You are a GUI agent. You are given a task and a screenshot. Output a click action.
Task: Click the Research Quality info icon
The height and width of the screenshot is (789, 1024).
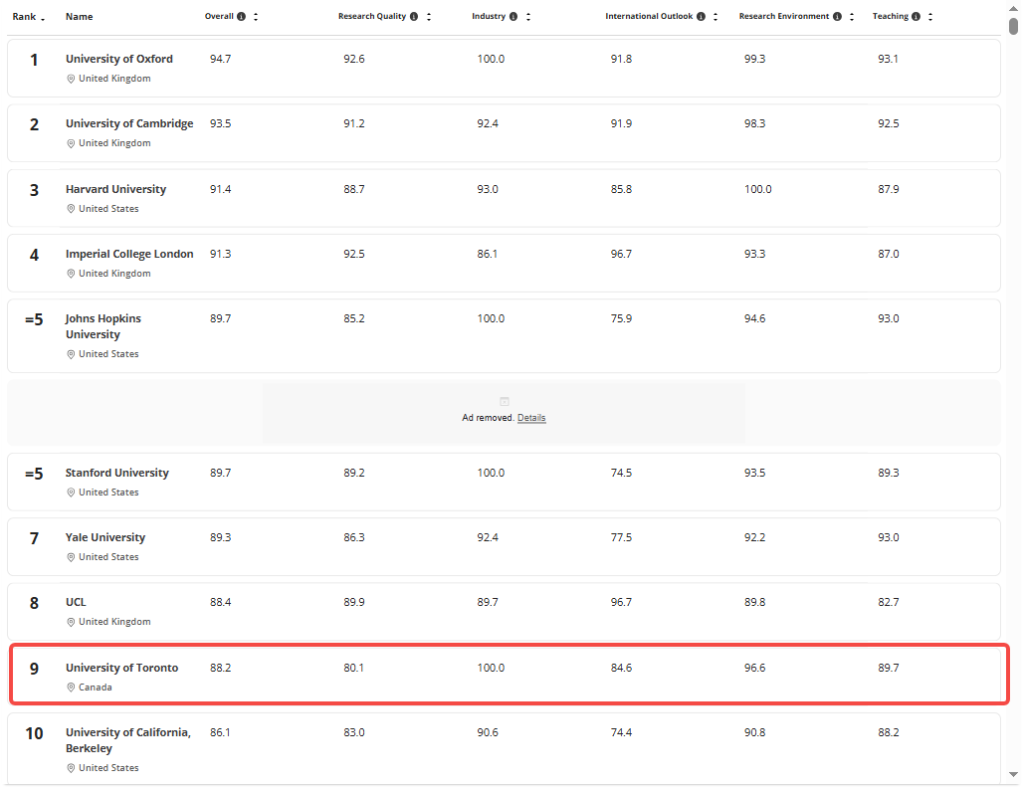(414, 17)
